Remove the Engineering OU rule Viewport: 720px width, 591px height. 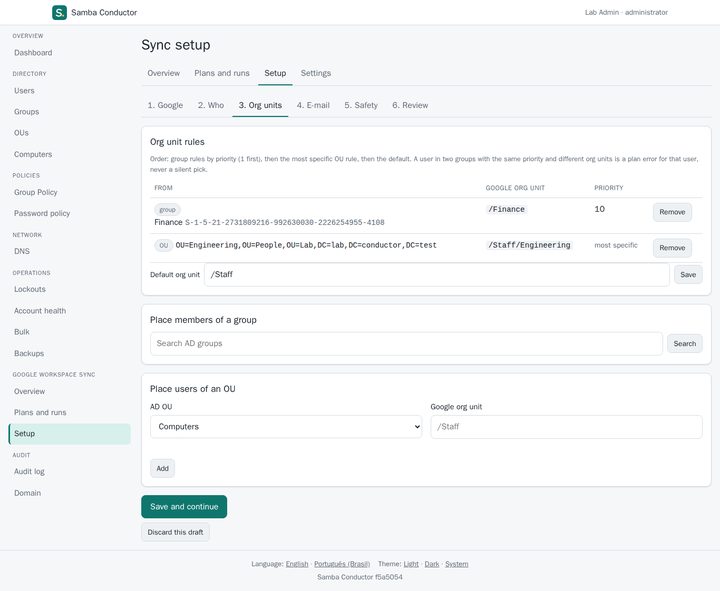[672, 248]
